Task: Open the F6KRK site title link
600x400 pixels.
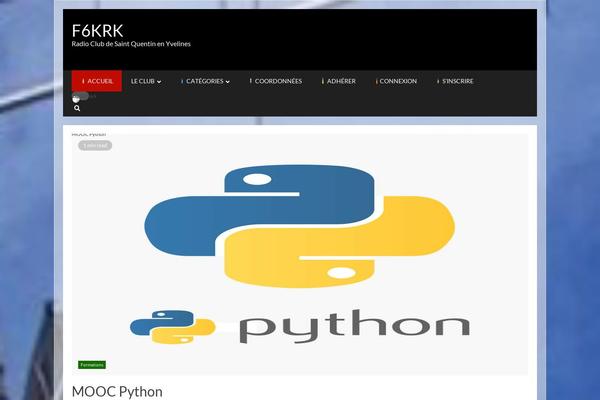Action: tap(97, 31)
